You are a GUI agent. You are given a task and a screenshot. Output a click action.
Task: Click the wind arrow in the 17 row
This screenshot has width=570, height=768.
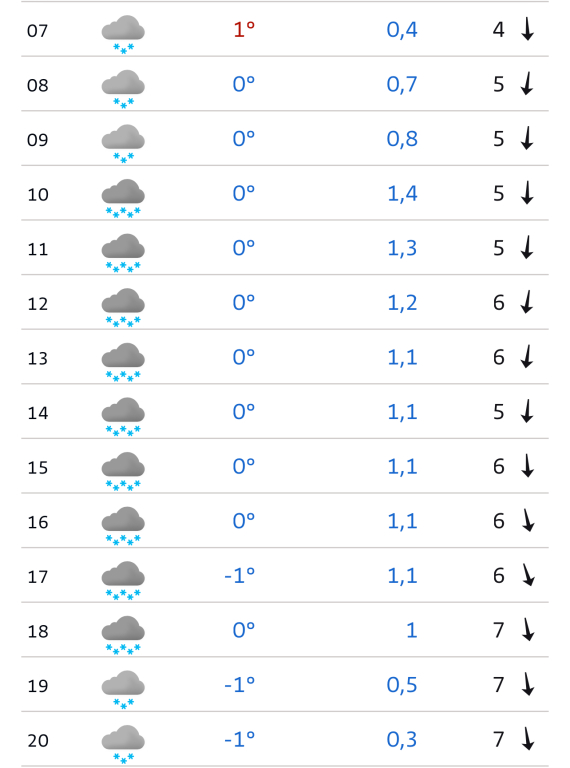point(528,575)
